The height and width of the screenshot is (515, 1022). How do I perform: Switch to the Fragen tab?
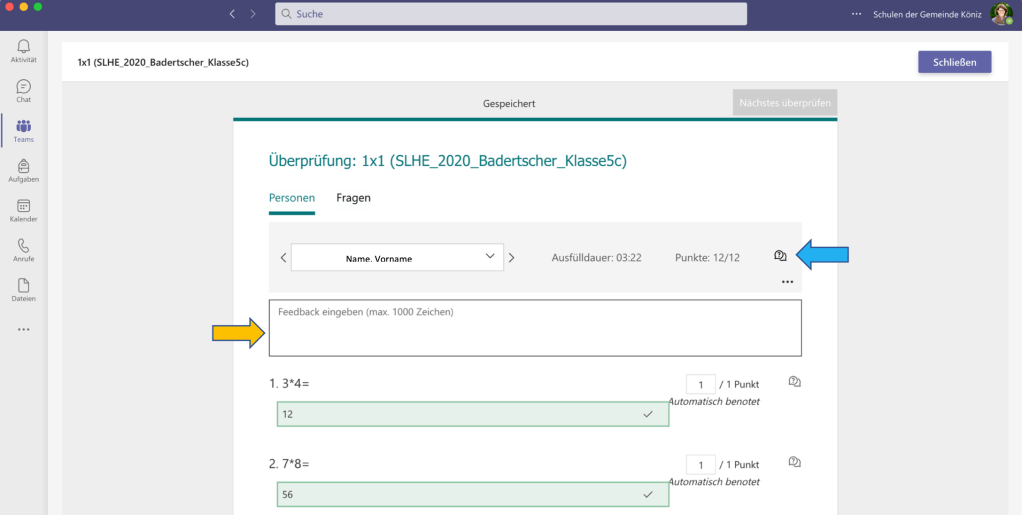353,198
